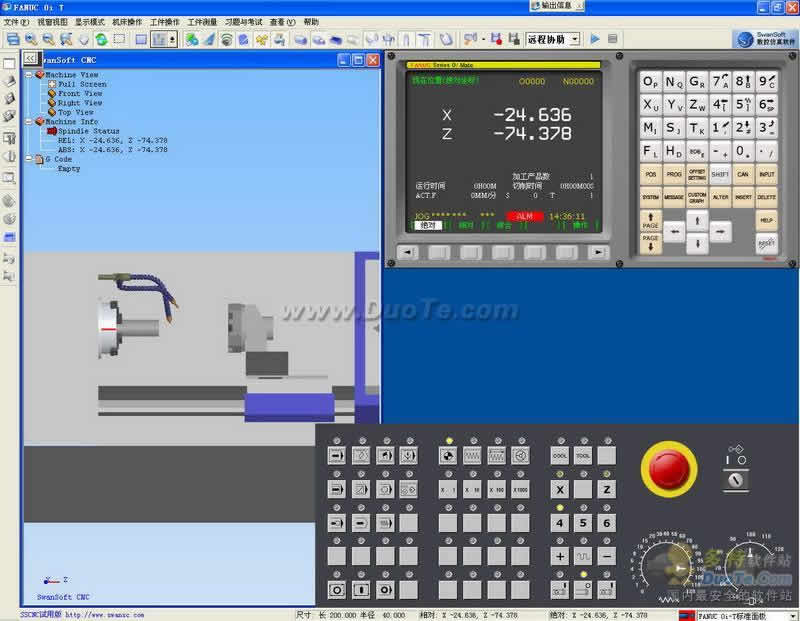800x621 pixels.
Task: Toggle the TOOL button on panel
Action: pos(583,456)
